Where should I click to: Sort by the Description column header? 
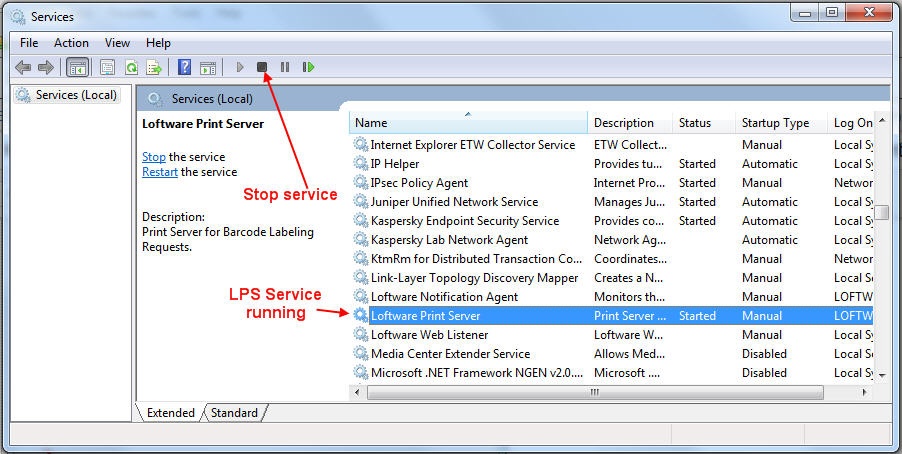630,123
